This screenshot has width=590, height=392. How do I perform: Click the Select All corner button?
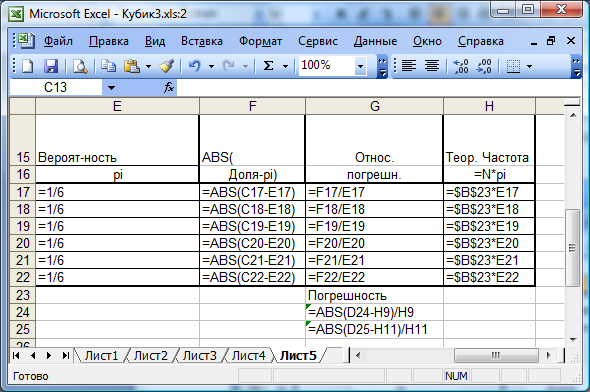point(23,106)
